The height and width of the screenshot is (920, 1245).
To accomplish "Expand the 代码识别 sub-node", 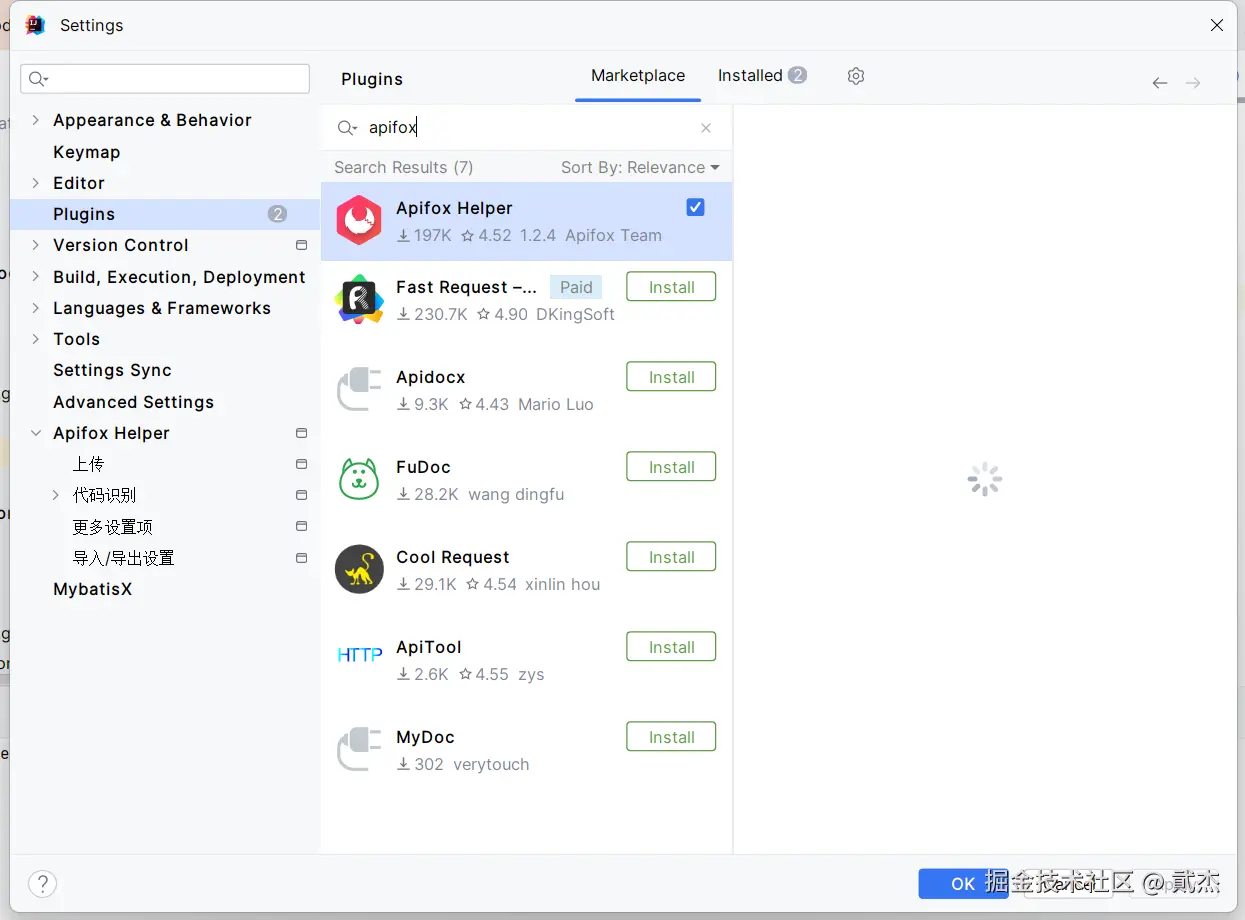I will tap(56, 495).
